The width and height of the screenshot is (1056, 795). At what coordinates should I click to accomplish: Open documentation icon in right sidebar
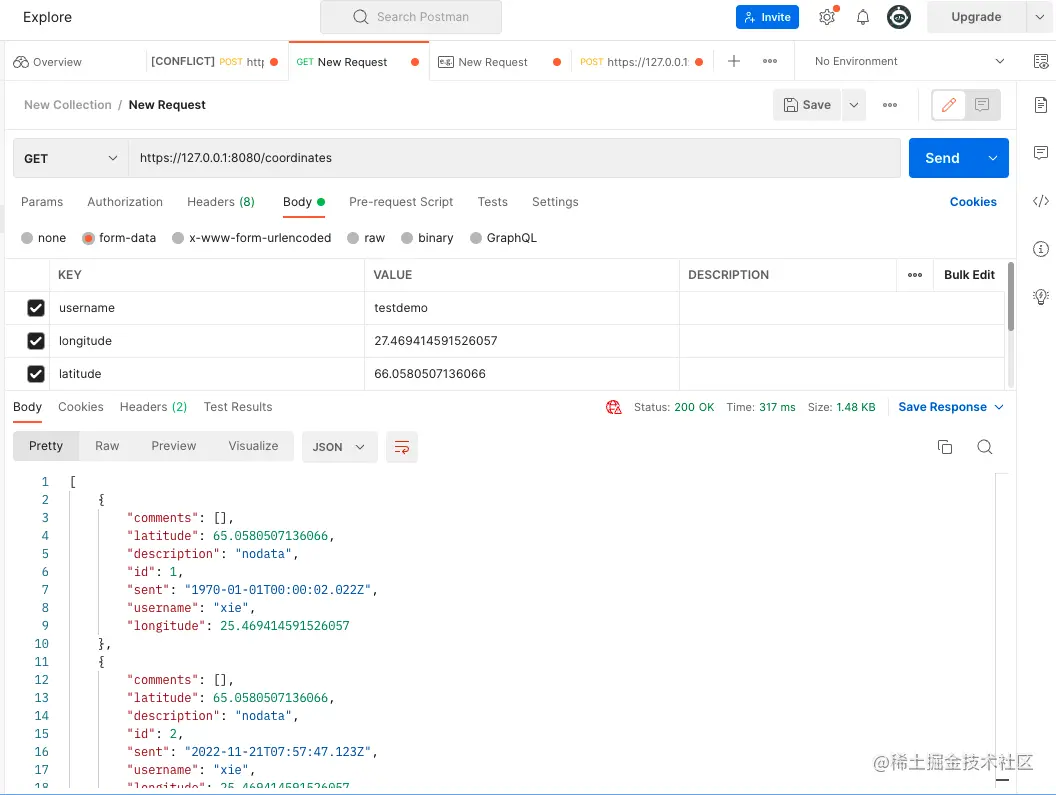(1041, 104)
